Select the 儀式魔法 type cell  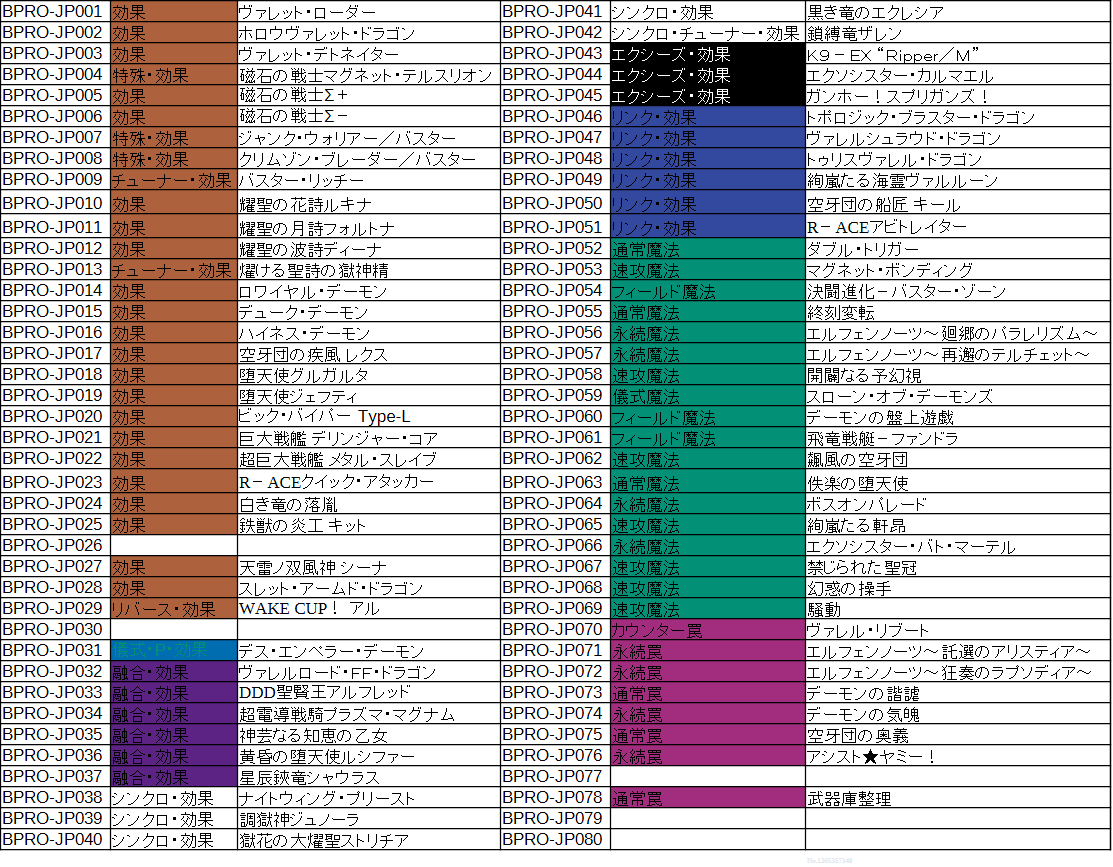point(706,396)
